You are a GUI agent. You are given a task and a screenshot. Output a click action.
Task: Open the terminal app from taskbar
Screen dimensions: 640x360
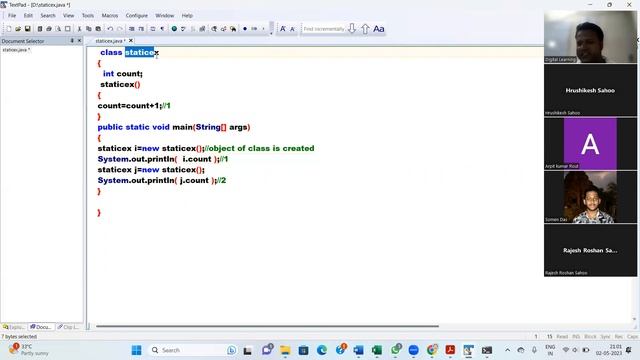(487, 350)
